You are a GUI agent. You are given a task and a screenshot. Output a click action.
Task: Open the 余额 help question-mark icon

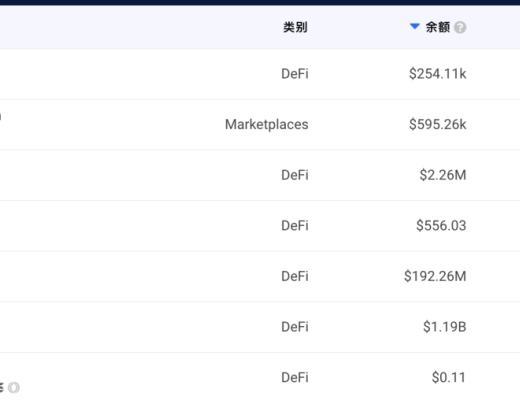point(460,27)
